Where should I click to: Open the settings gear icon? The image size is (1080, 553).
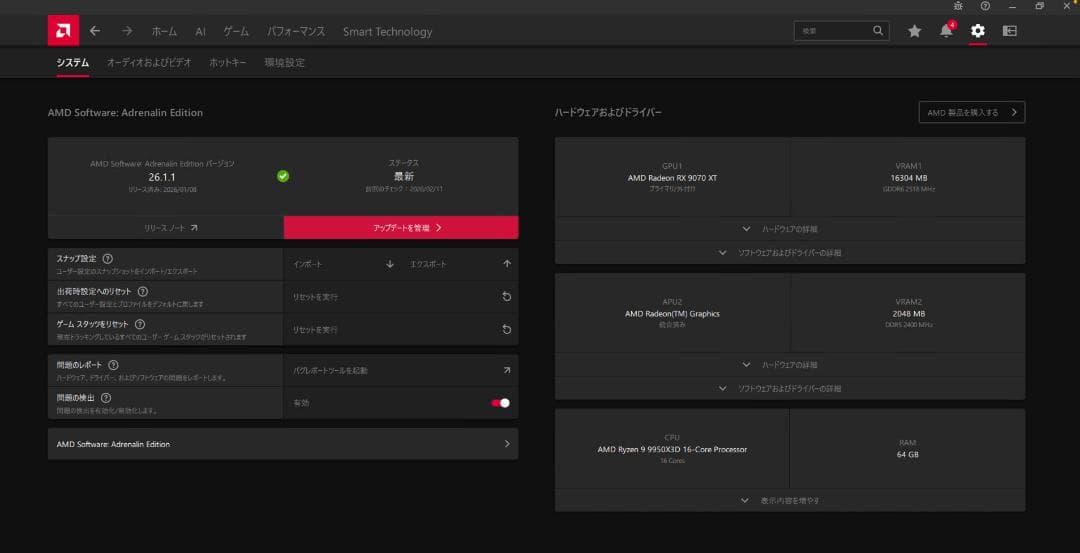coord(977,31)
